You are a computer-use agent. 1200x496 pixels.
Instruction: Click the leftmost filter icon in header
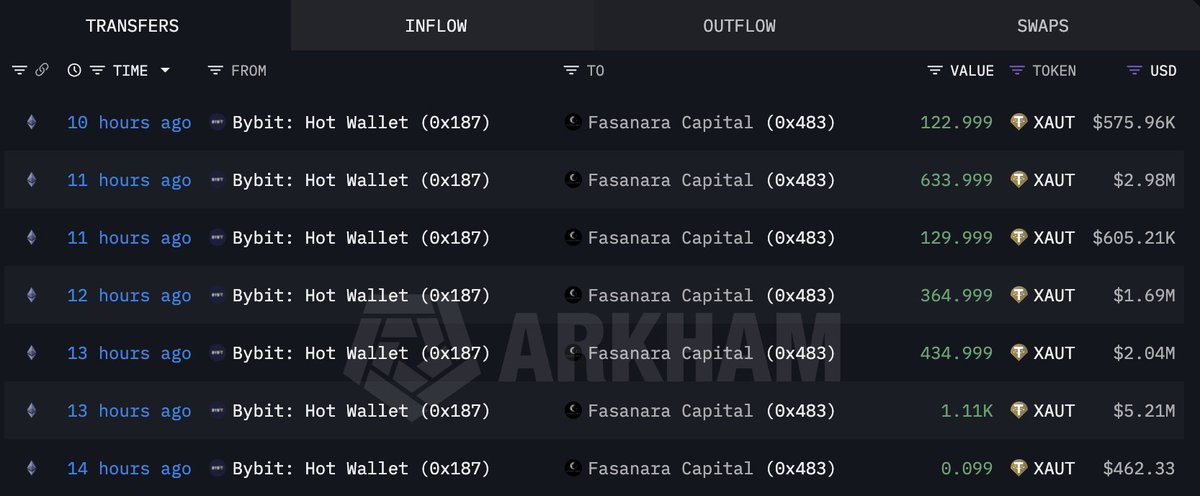click(19, 70)
